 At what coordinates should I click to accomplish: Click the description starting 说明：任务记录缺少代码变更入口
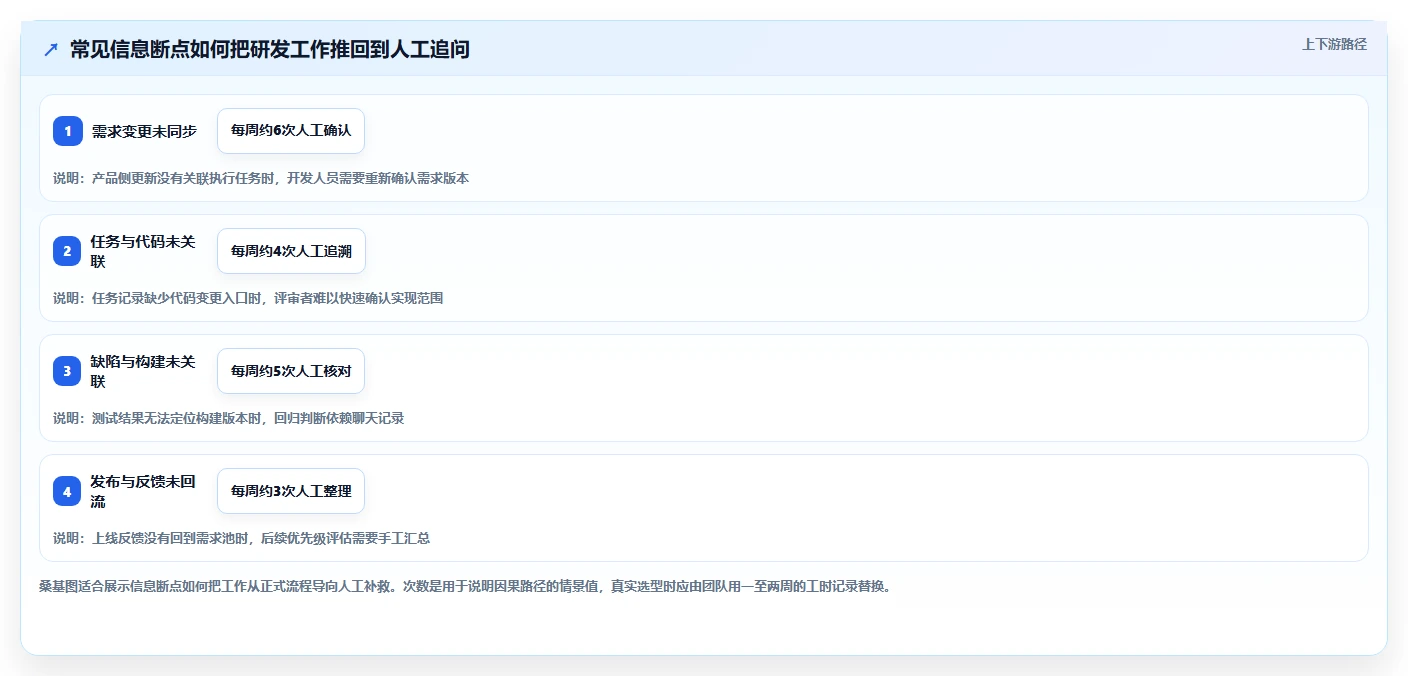pyautogui.click(x=248, y=298)
